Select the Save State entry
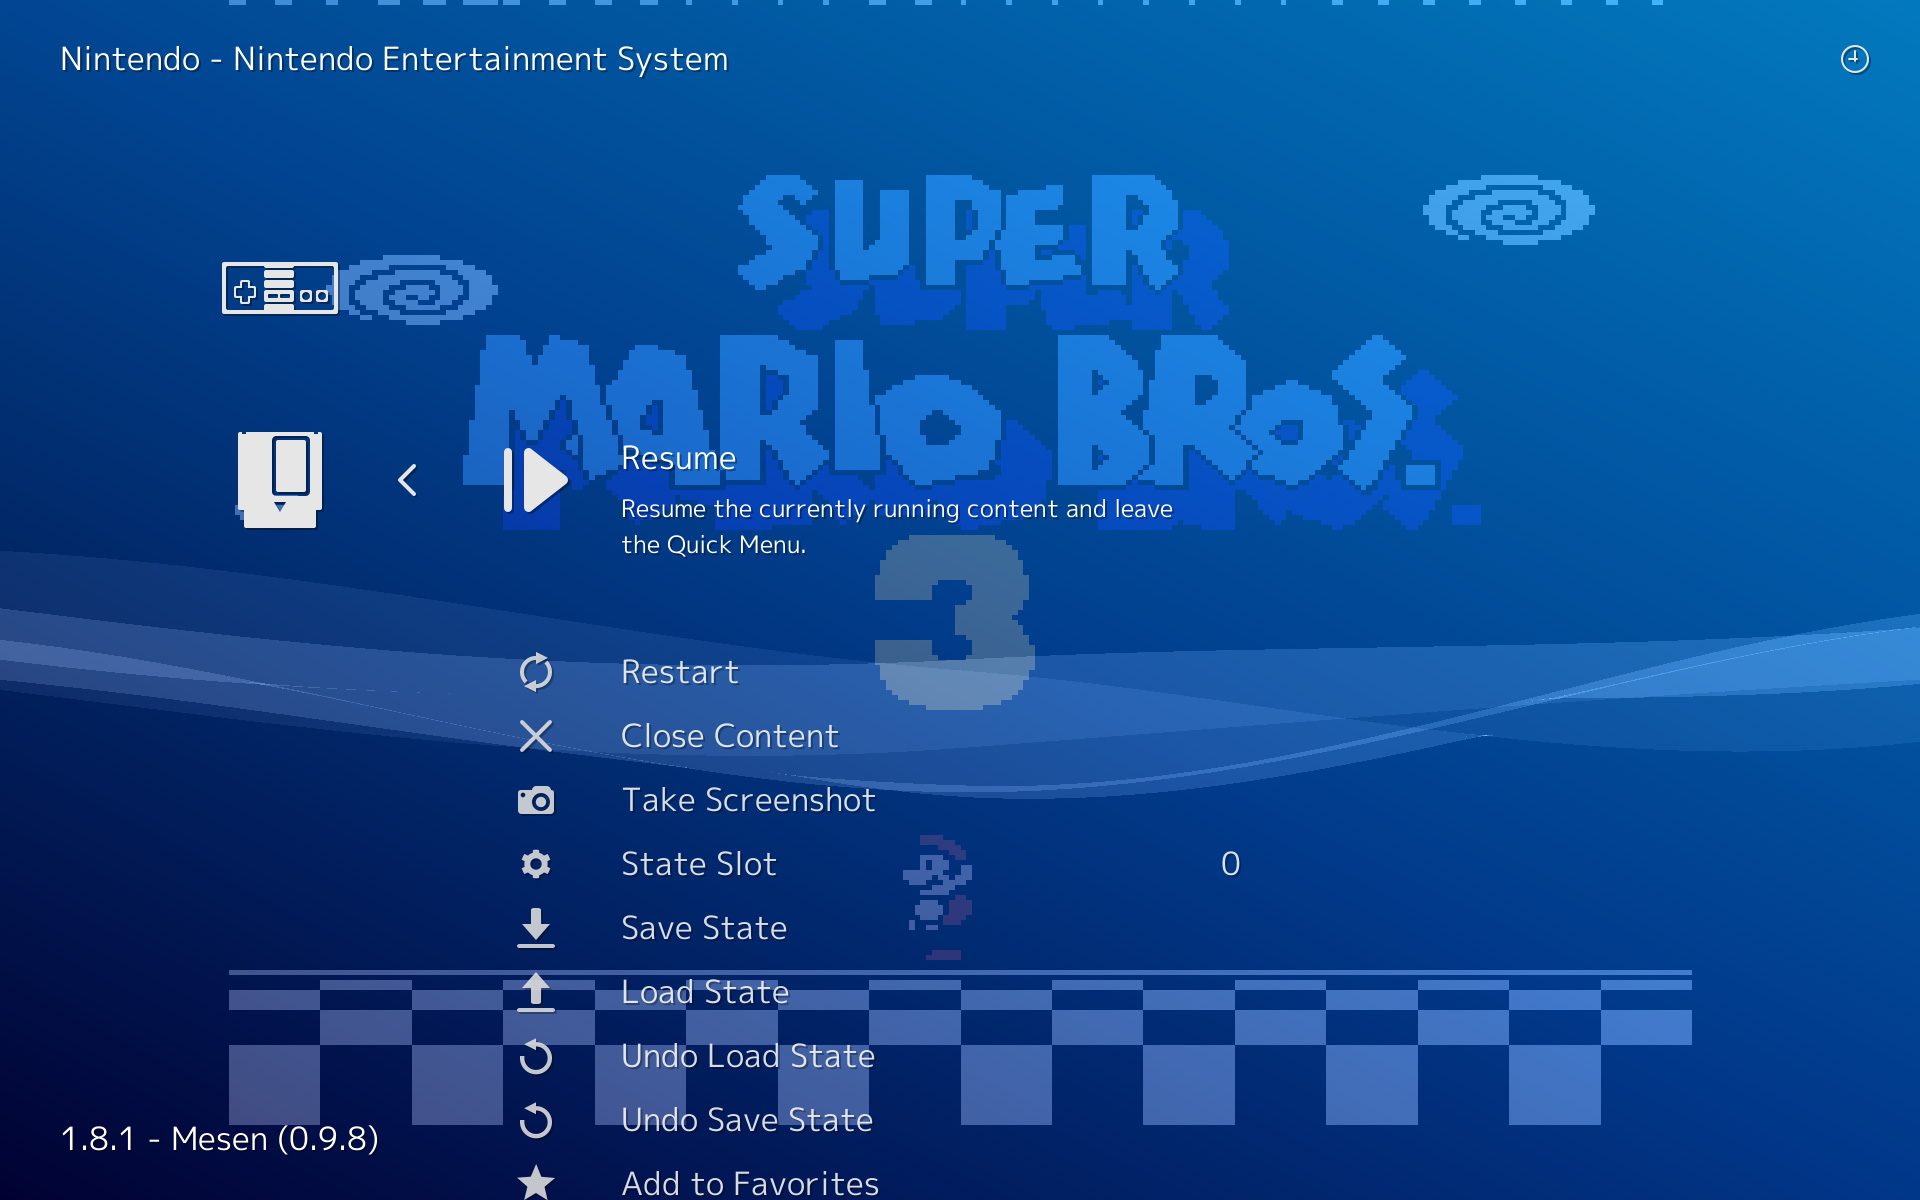 click(x=704, y=928)
